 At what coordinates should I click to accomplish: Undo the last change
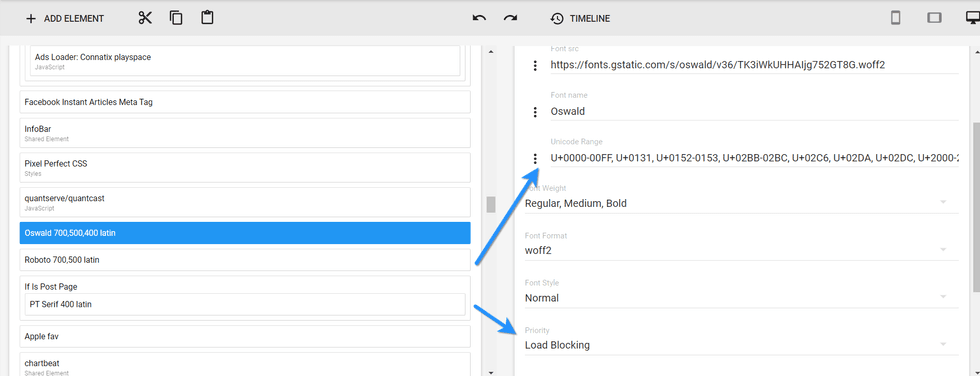click(479, 19)
